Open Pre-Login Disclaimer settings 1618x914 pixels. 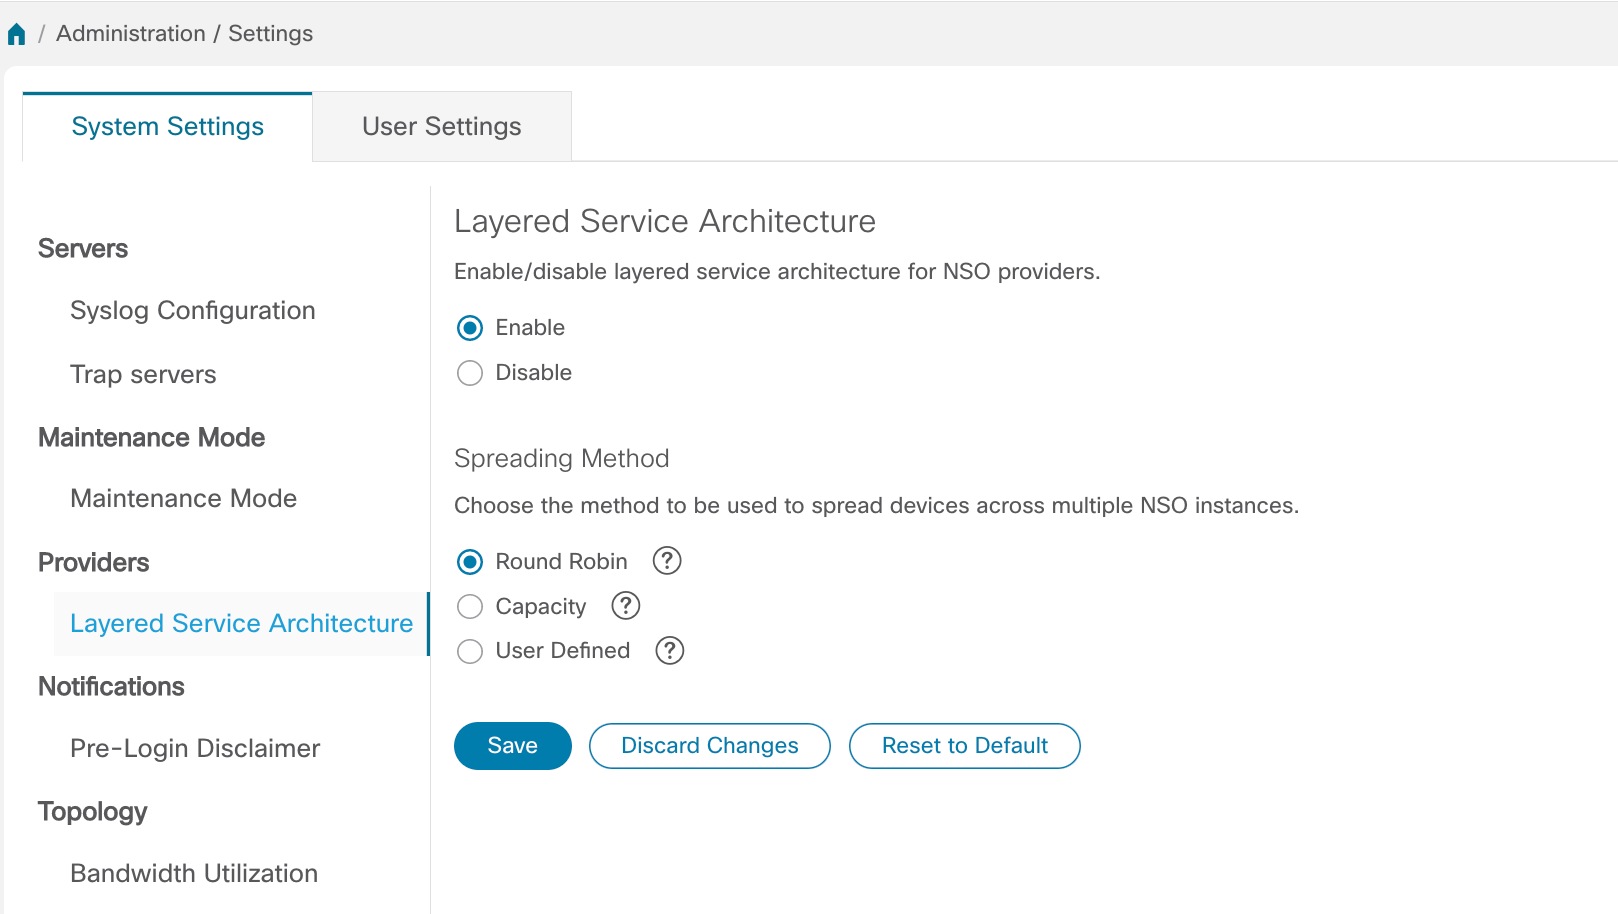(194, 748)
